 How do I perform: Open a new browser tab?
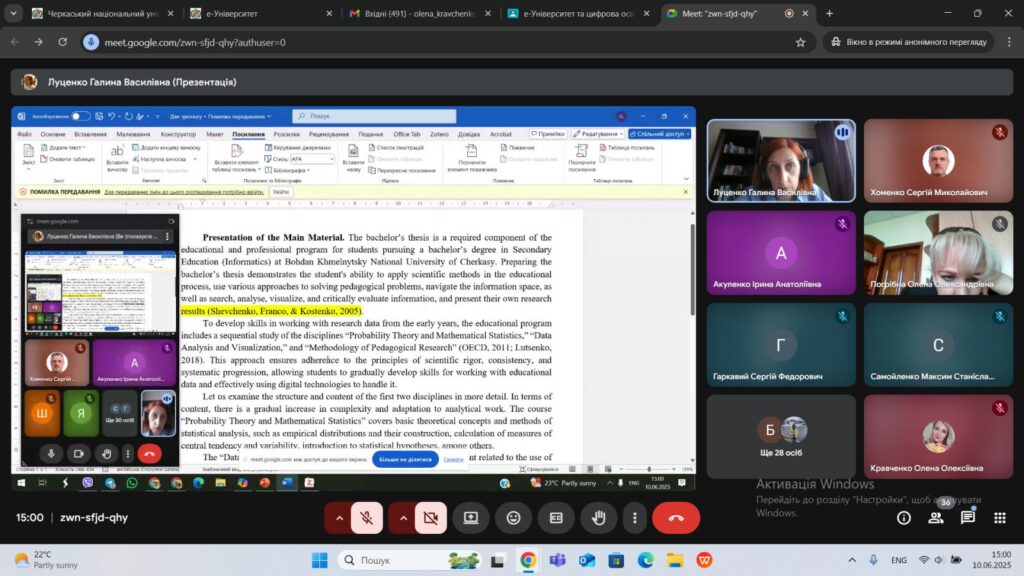829,14
